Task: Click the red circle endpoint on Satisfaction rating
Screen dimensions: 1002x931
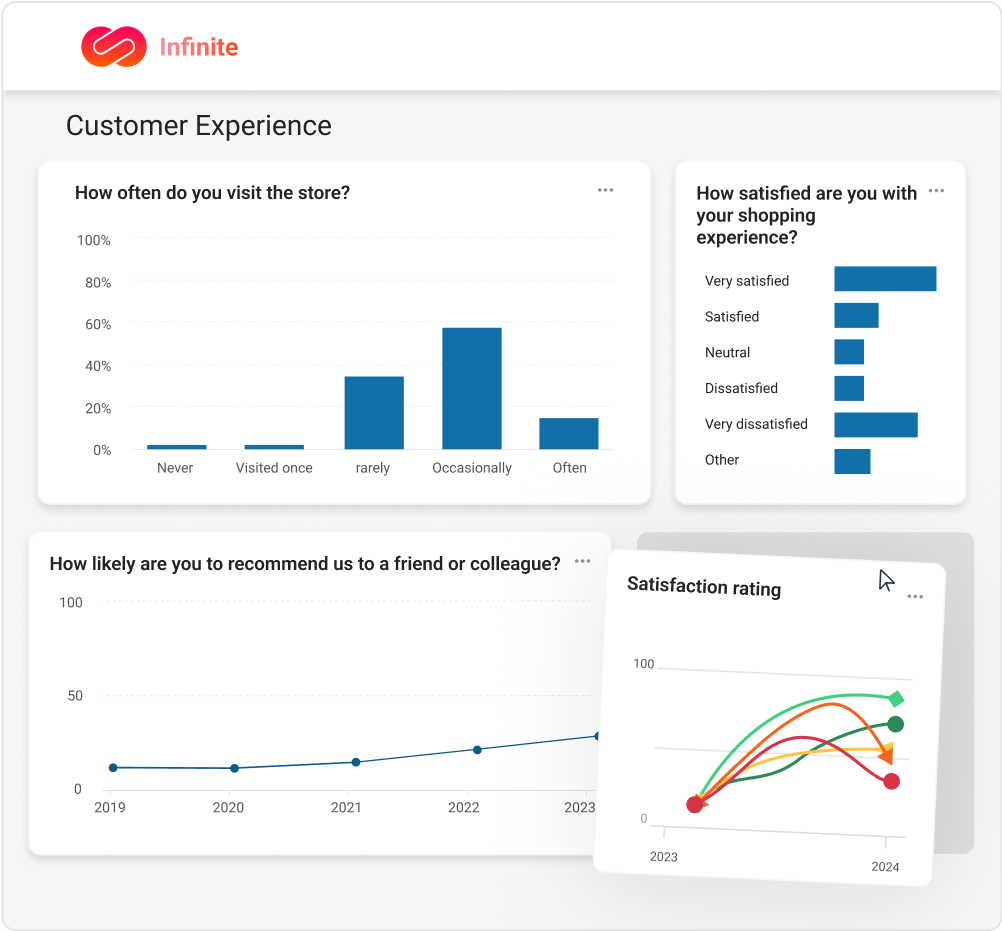Action: (x=891, y=782)
